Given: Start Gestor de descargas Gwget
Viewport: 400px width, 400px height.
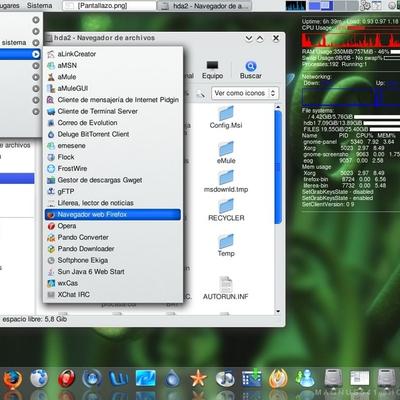Looking at the screenshot, I should (113, 180).
